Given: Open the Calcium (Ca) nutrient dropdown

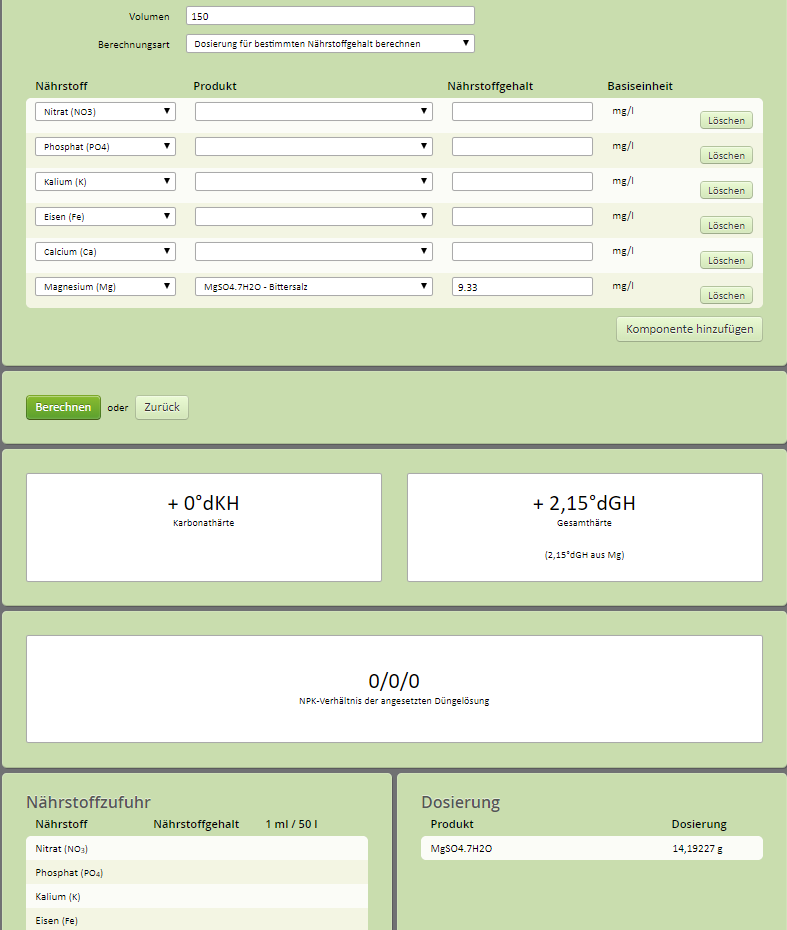Looking at the screenshot, I should (x=105, y=252).
